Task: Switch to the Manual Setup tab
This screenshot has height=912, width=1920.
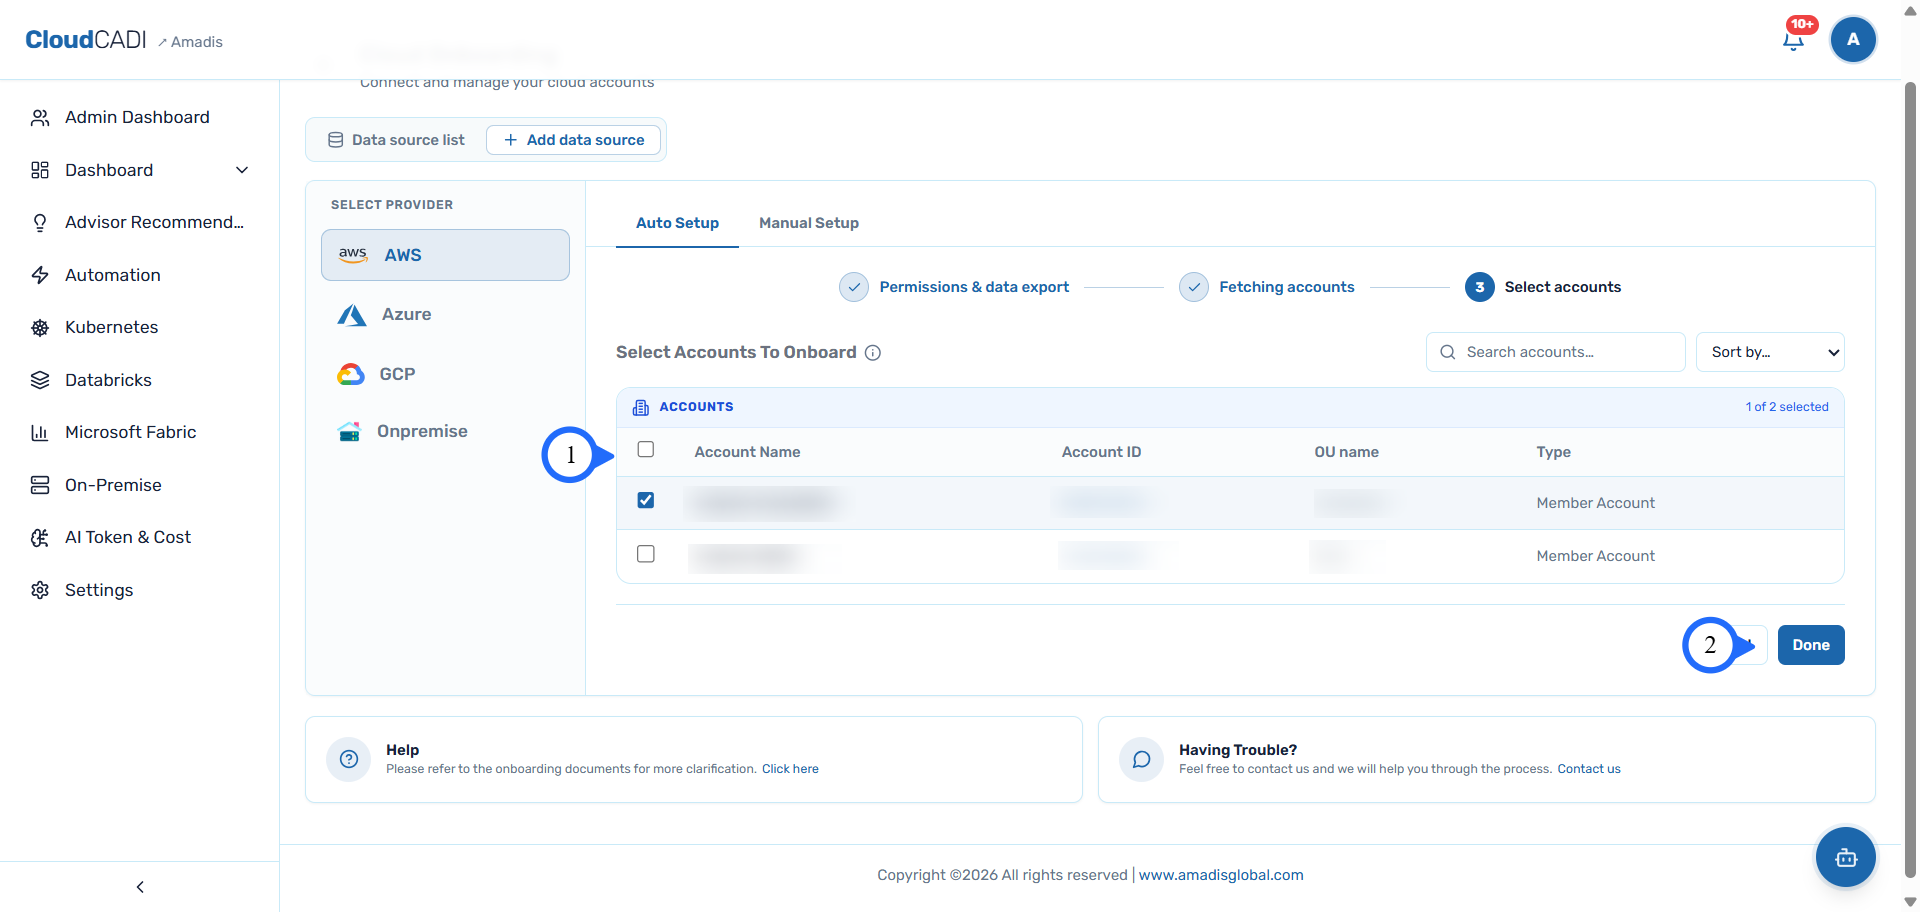Action: [809, 223]
